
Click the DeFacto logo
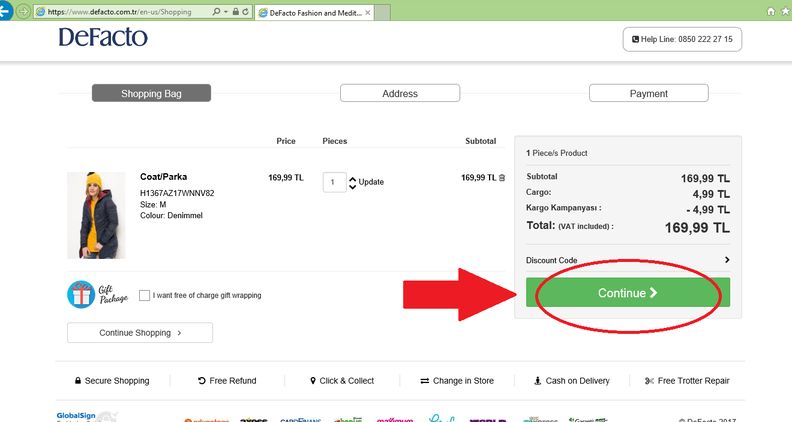click(x=103, y=38)
